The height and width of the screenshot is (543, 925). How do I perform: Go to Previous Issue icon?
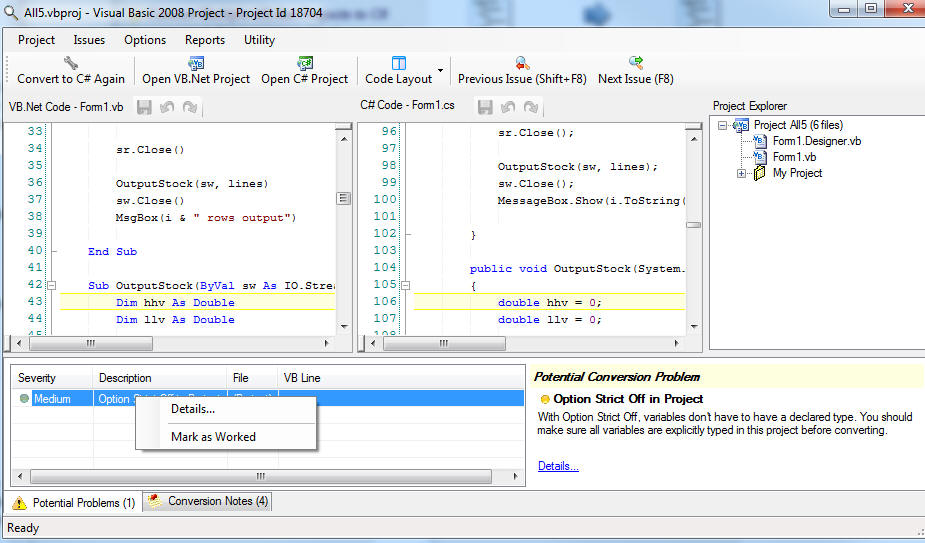(x=521, y=62)
